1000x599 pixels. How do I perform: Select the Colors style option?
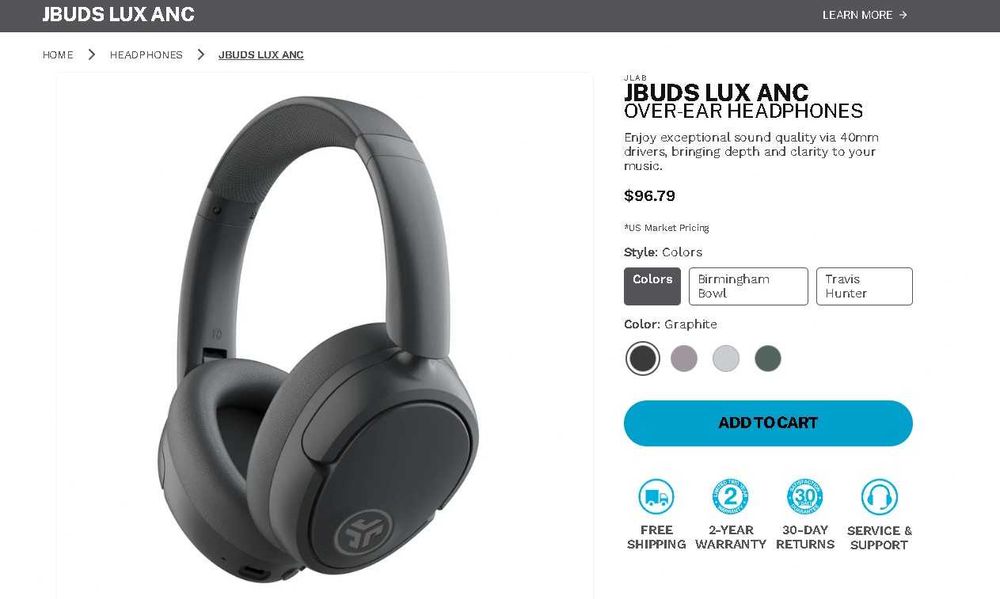[x=652, y=286]
